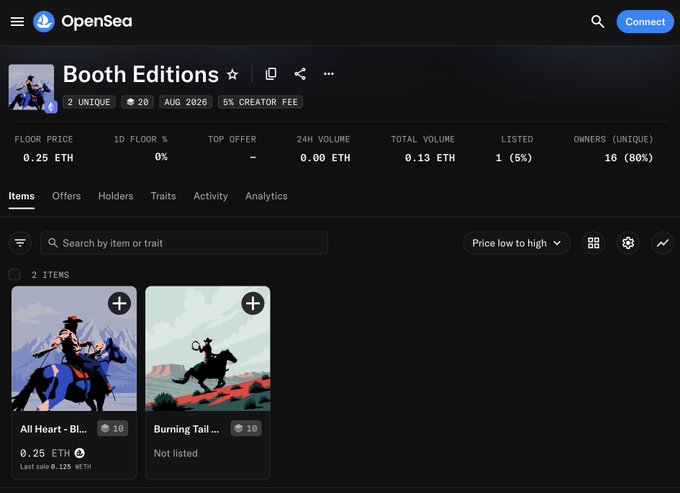Click the 5% CREATOR FEE badge
Screen dimensions: 680x493
[x=260, y=102]
